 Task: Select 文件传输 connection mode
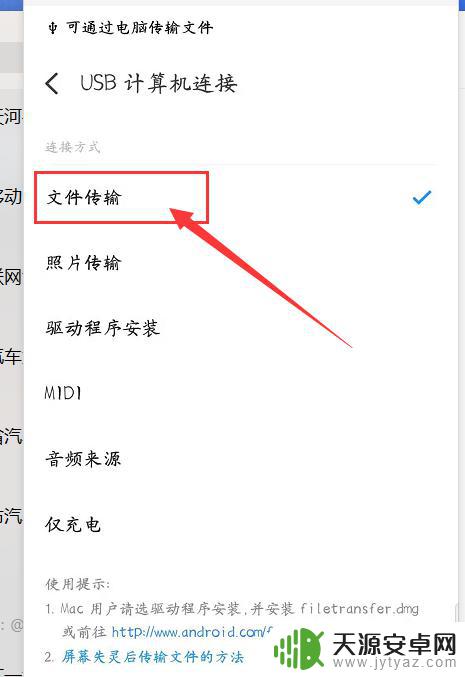tap(237, 198)
